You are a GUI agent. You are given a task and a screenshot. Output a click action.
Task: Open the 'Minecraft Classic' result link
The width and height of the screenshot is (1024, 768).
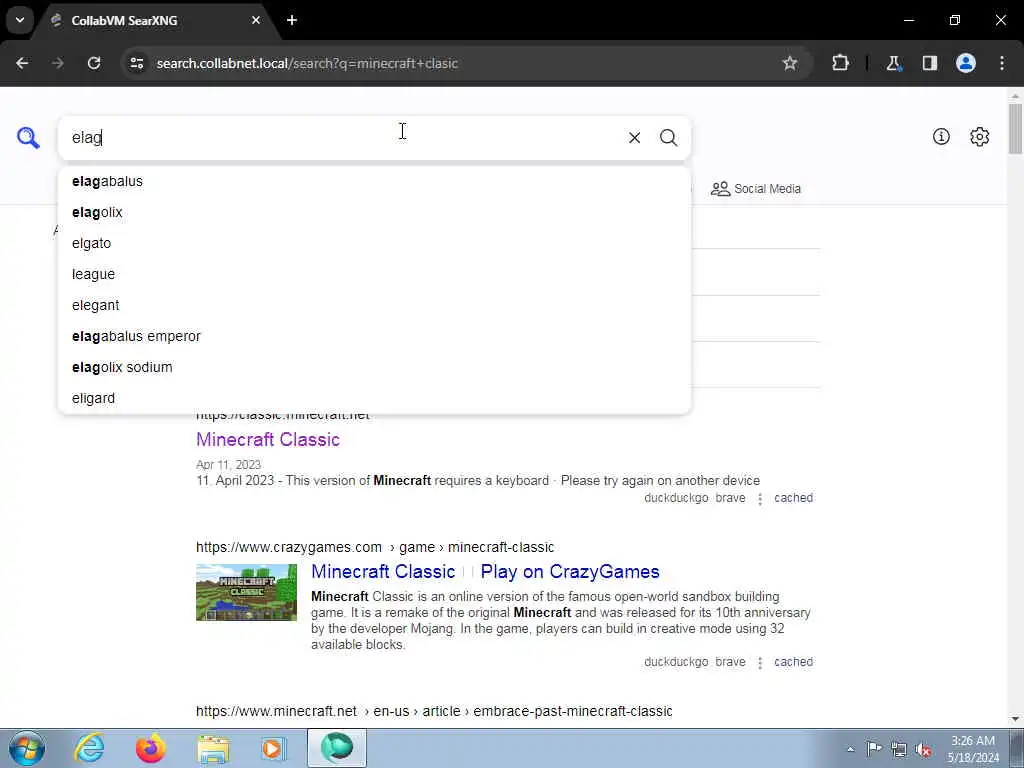point(268,440)
